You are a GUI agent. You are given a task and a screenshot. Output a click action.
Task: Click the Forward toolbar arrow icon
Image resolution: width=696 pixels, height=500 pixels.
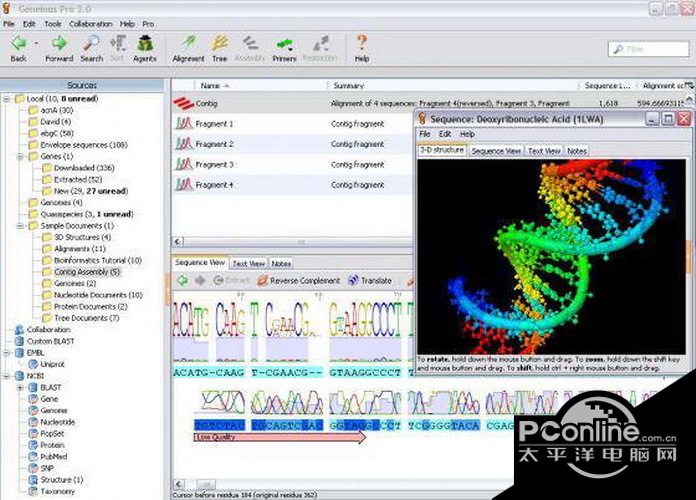click(59, 42)
